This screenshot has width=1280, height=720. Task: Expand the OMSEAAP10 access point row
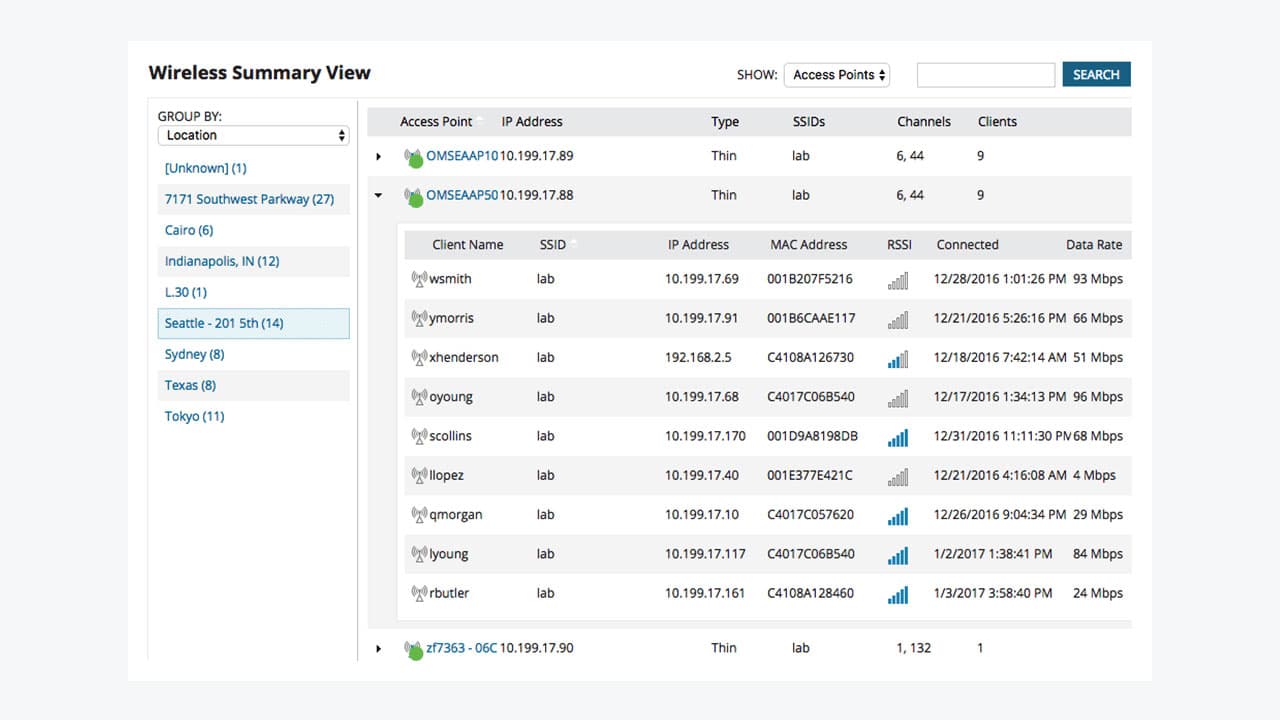pos(378,156)
